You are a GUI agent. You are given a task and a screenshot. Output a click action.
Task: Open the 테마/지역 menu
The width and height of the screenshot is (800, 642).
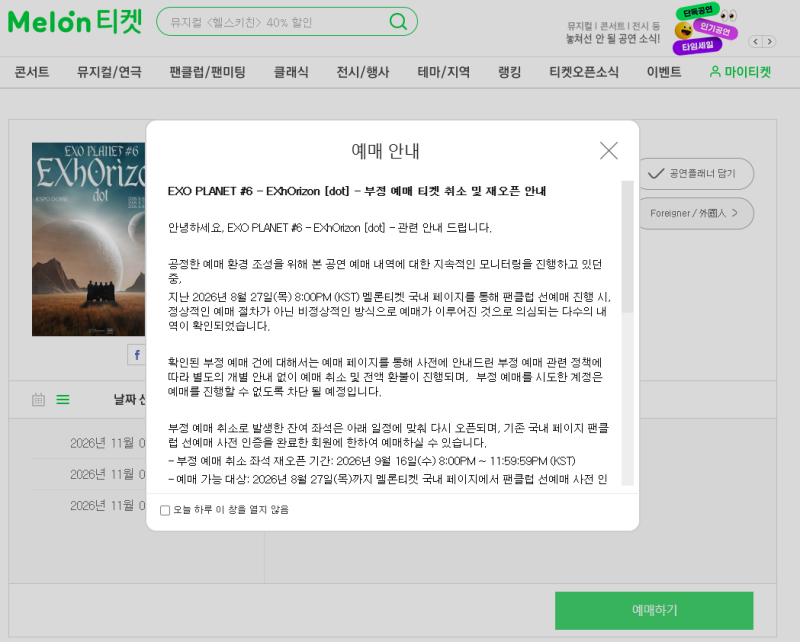point(443,72)
